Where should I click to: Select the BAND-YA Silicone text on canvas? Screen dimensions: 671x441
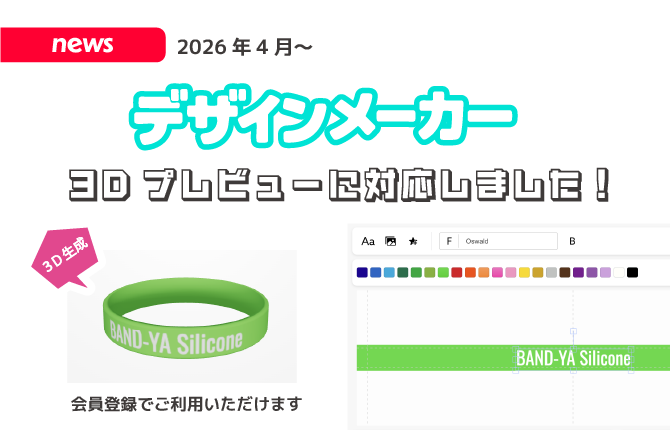tap(573, 358)
